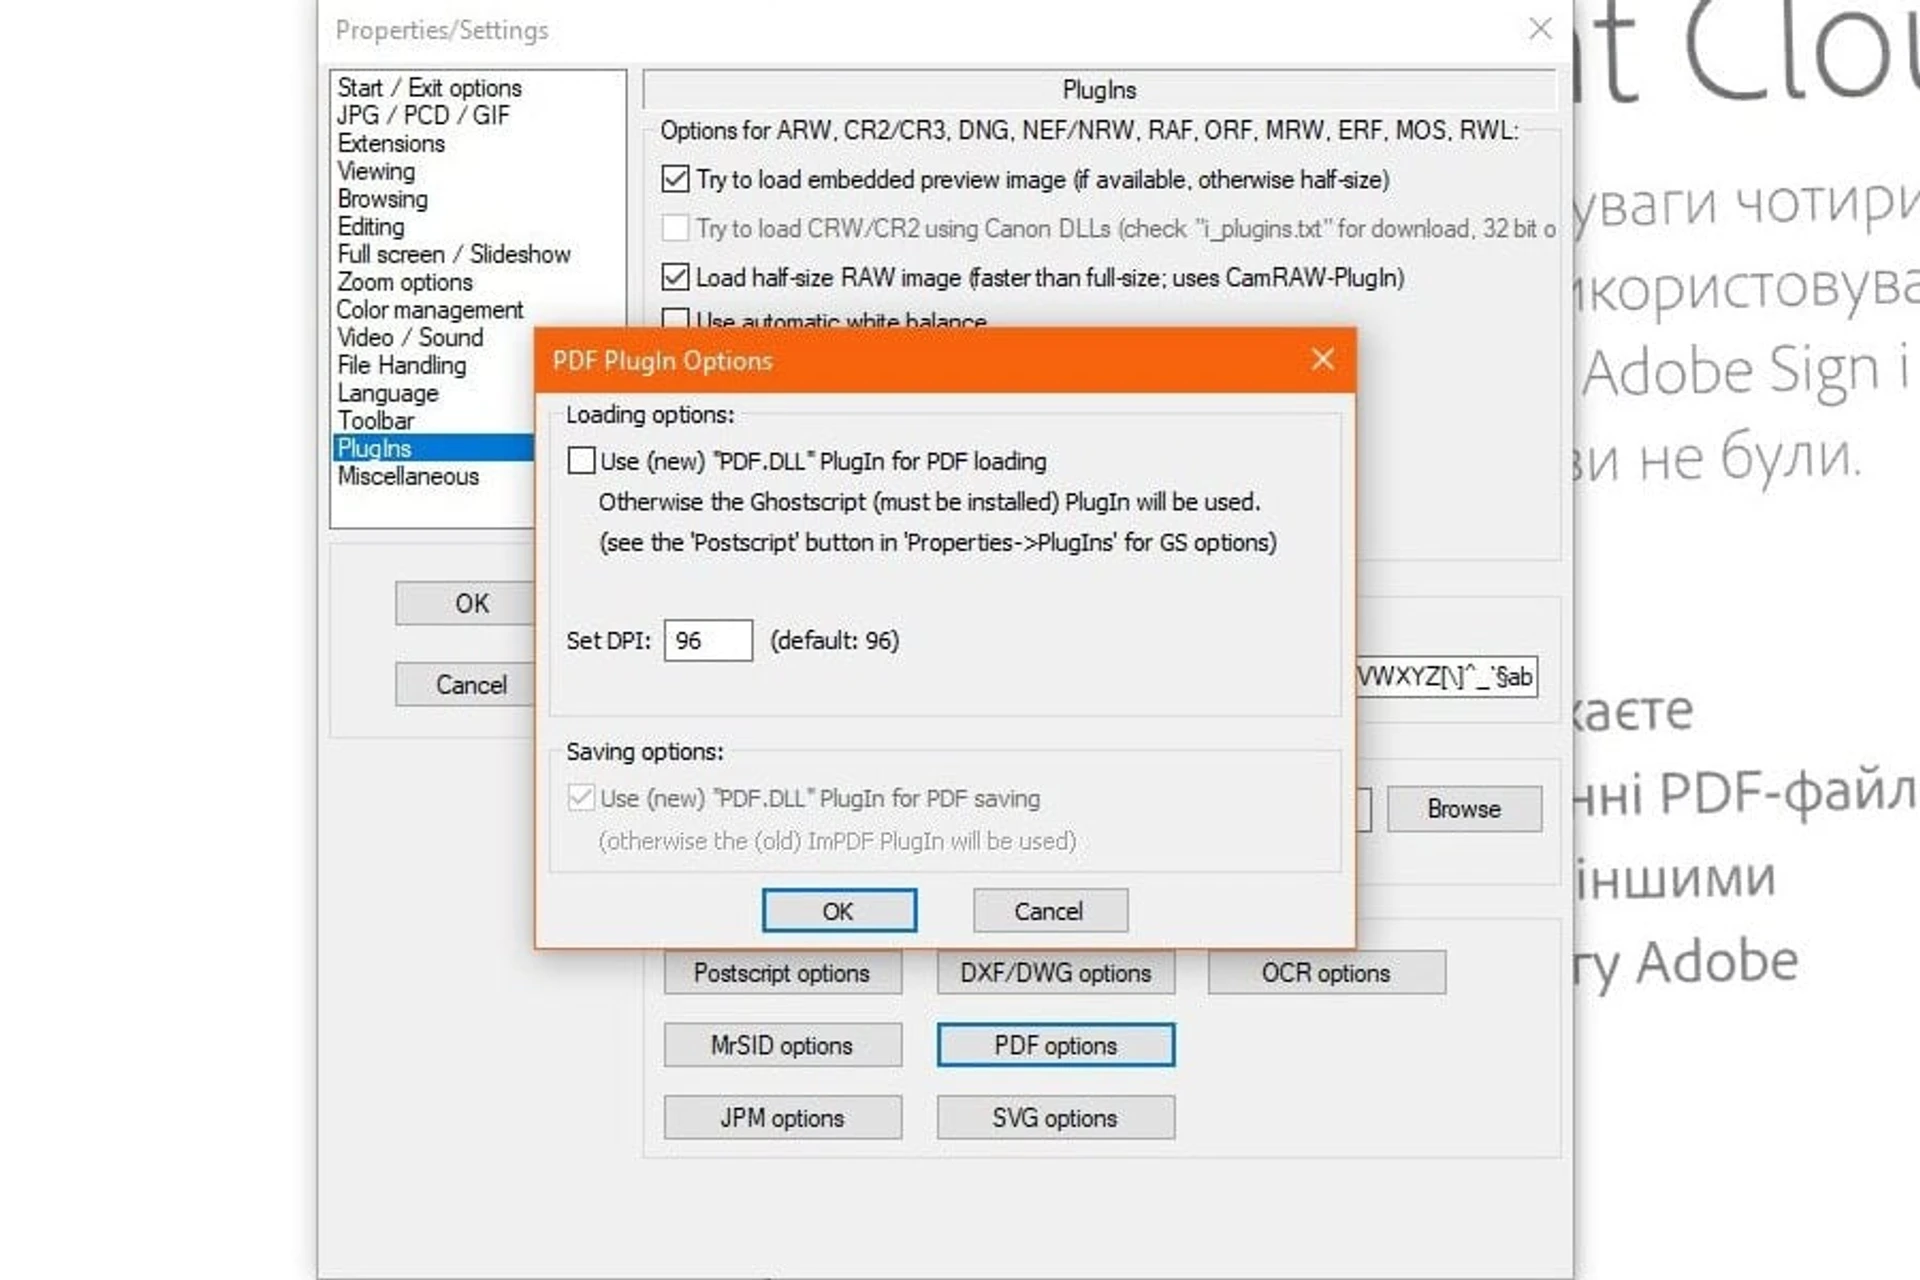Select File Handling category

tap(402, 365)
